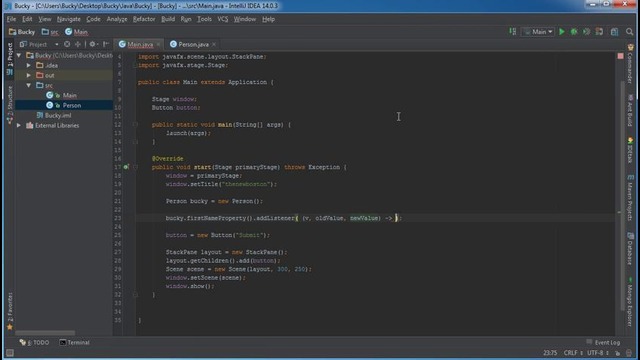640x360 pixels.
Task: Run Main with coverage icon
Action: click(587, 32)
